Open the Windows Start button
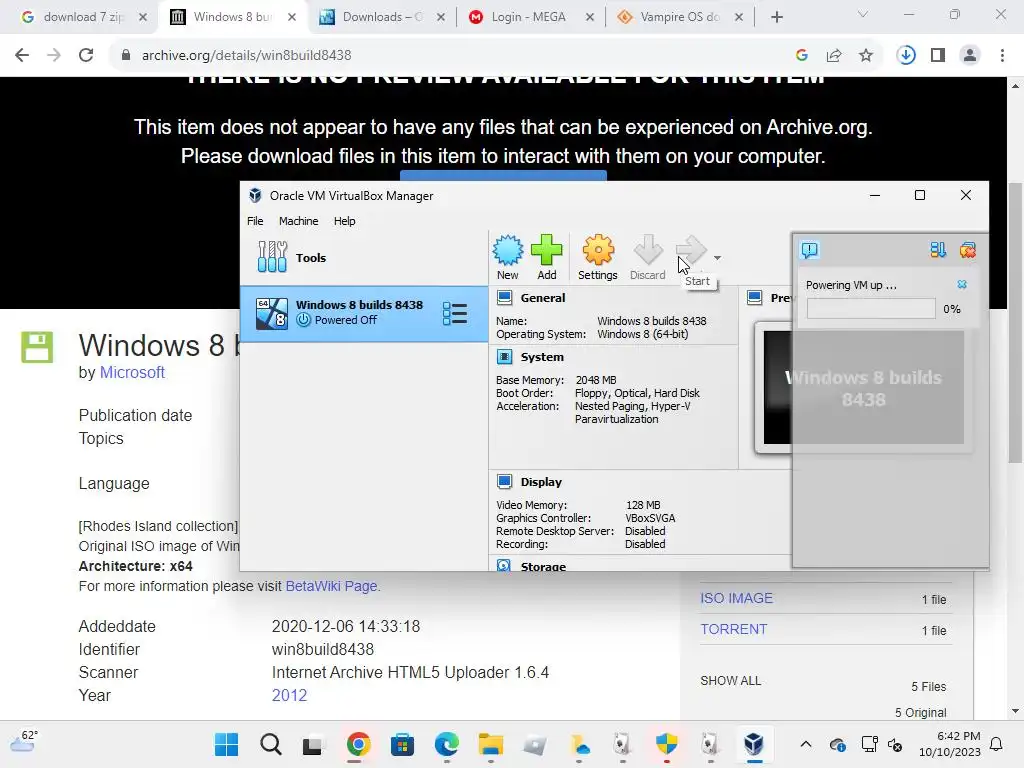The image size is (1024, 768). pos(227,744)
